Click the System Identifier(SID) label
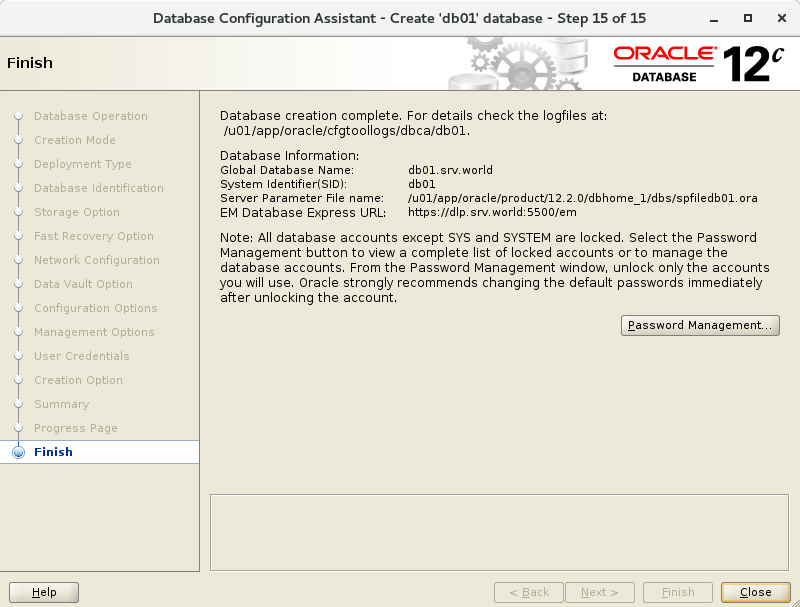The image size is (800, 607). click(x=283, y=184)
